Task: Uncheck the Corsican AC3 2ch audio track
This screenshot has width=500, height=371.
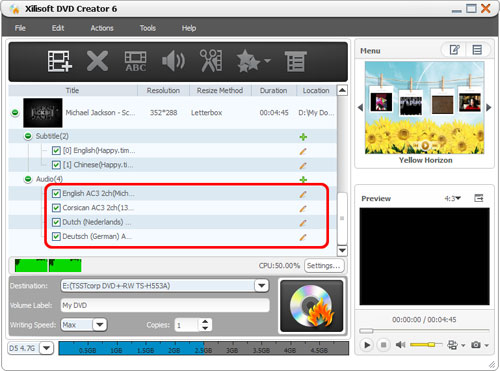Action: 56,208
